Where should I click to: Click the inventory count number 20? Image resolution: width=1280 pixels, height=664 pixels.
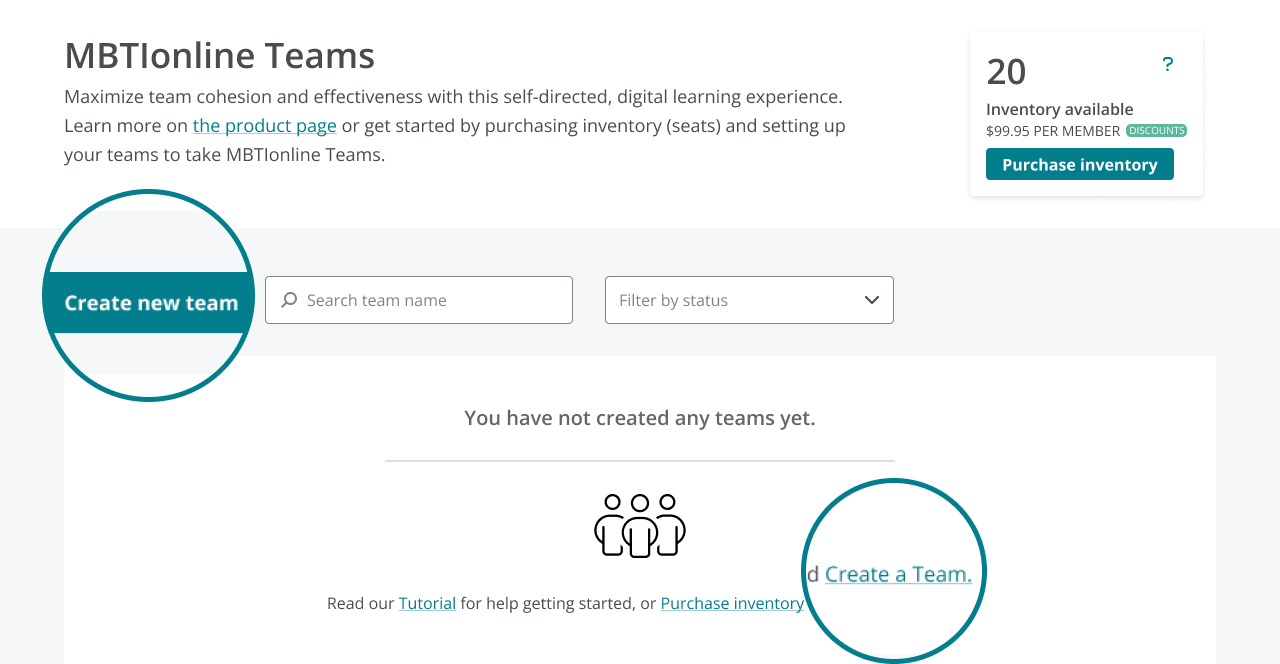click(x=1006, y=71)
